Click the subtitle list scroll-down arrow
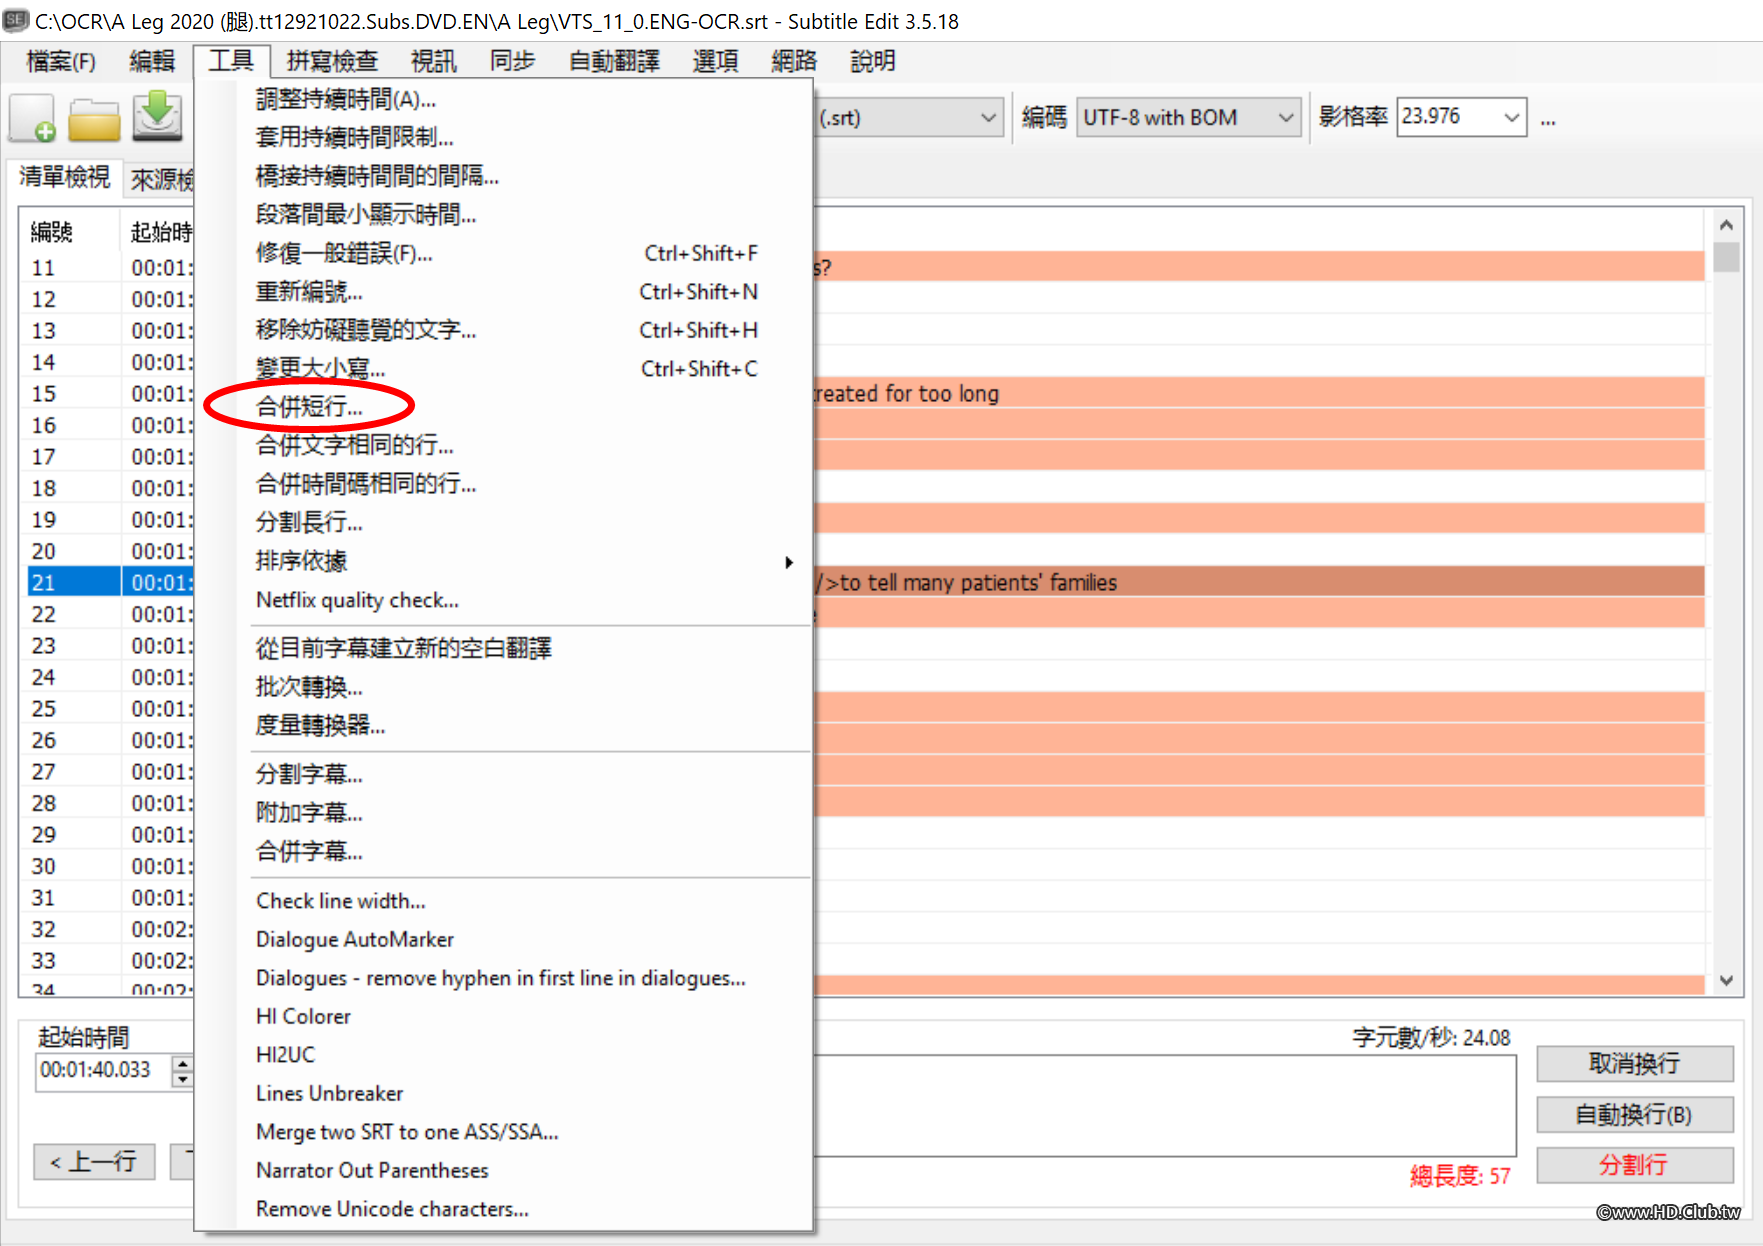This screenshot has height=1246, width=1763. [1726, 980]
